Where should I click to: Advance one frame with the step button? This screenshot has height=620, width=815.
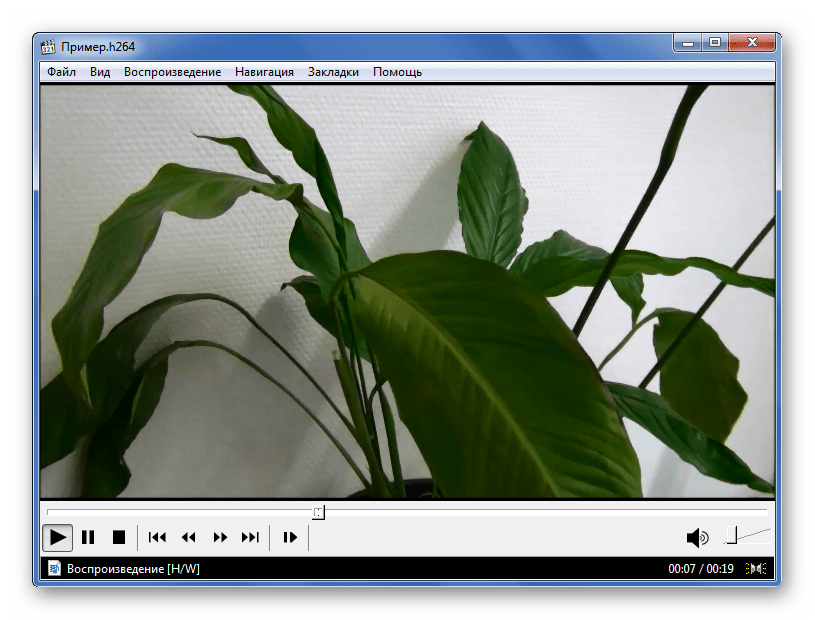(x=290, y=537)
